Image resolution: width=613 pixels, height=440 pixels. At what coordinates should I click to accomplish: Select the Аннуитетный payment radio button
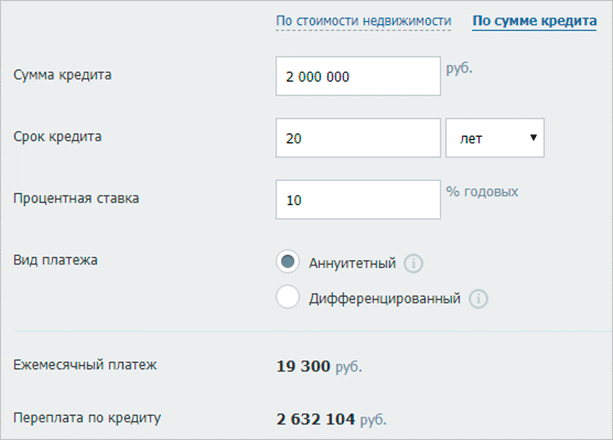[288, 262]
